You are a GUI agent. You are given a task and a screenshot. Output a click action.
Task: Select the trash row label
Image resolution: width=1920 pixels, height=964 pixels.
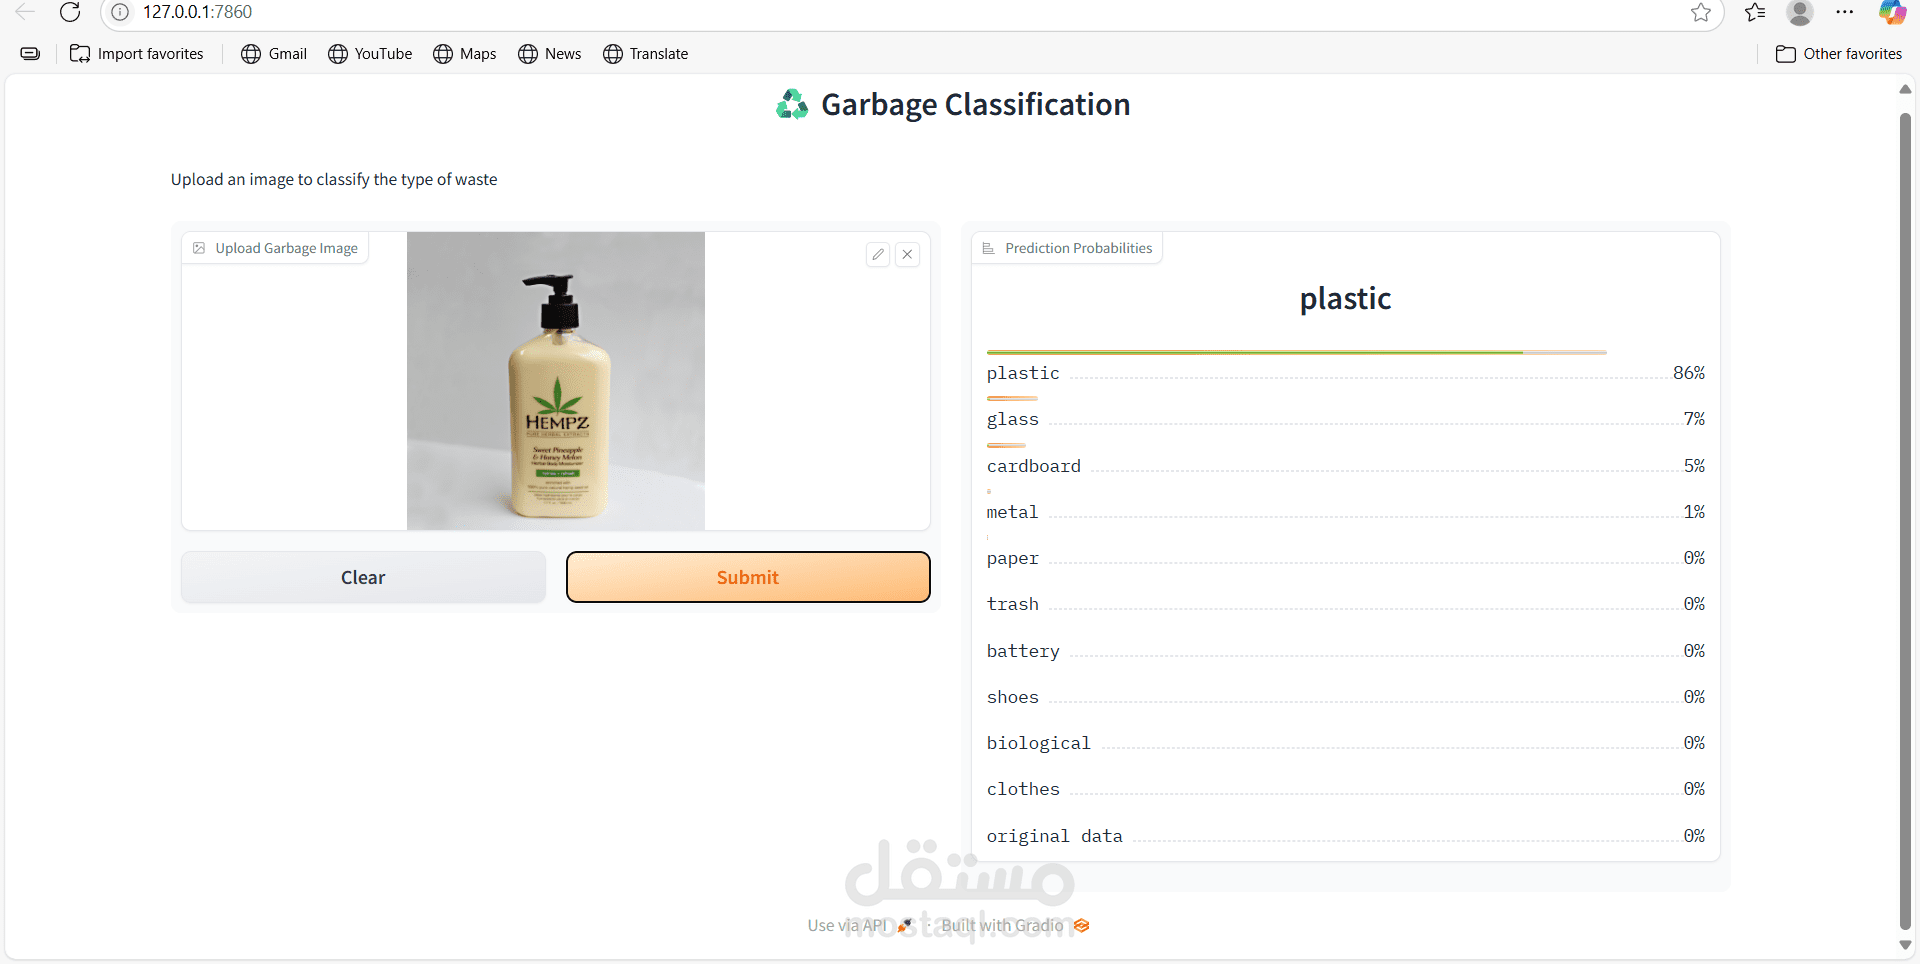1013,604
